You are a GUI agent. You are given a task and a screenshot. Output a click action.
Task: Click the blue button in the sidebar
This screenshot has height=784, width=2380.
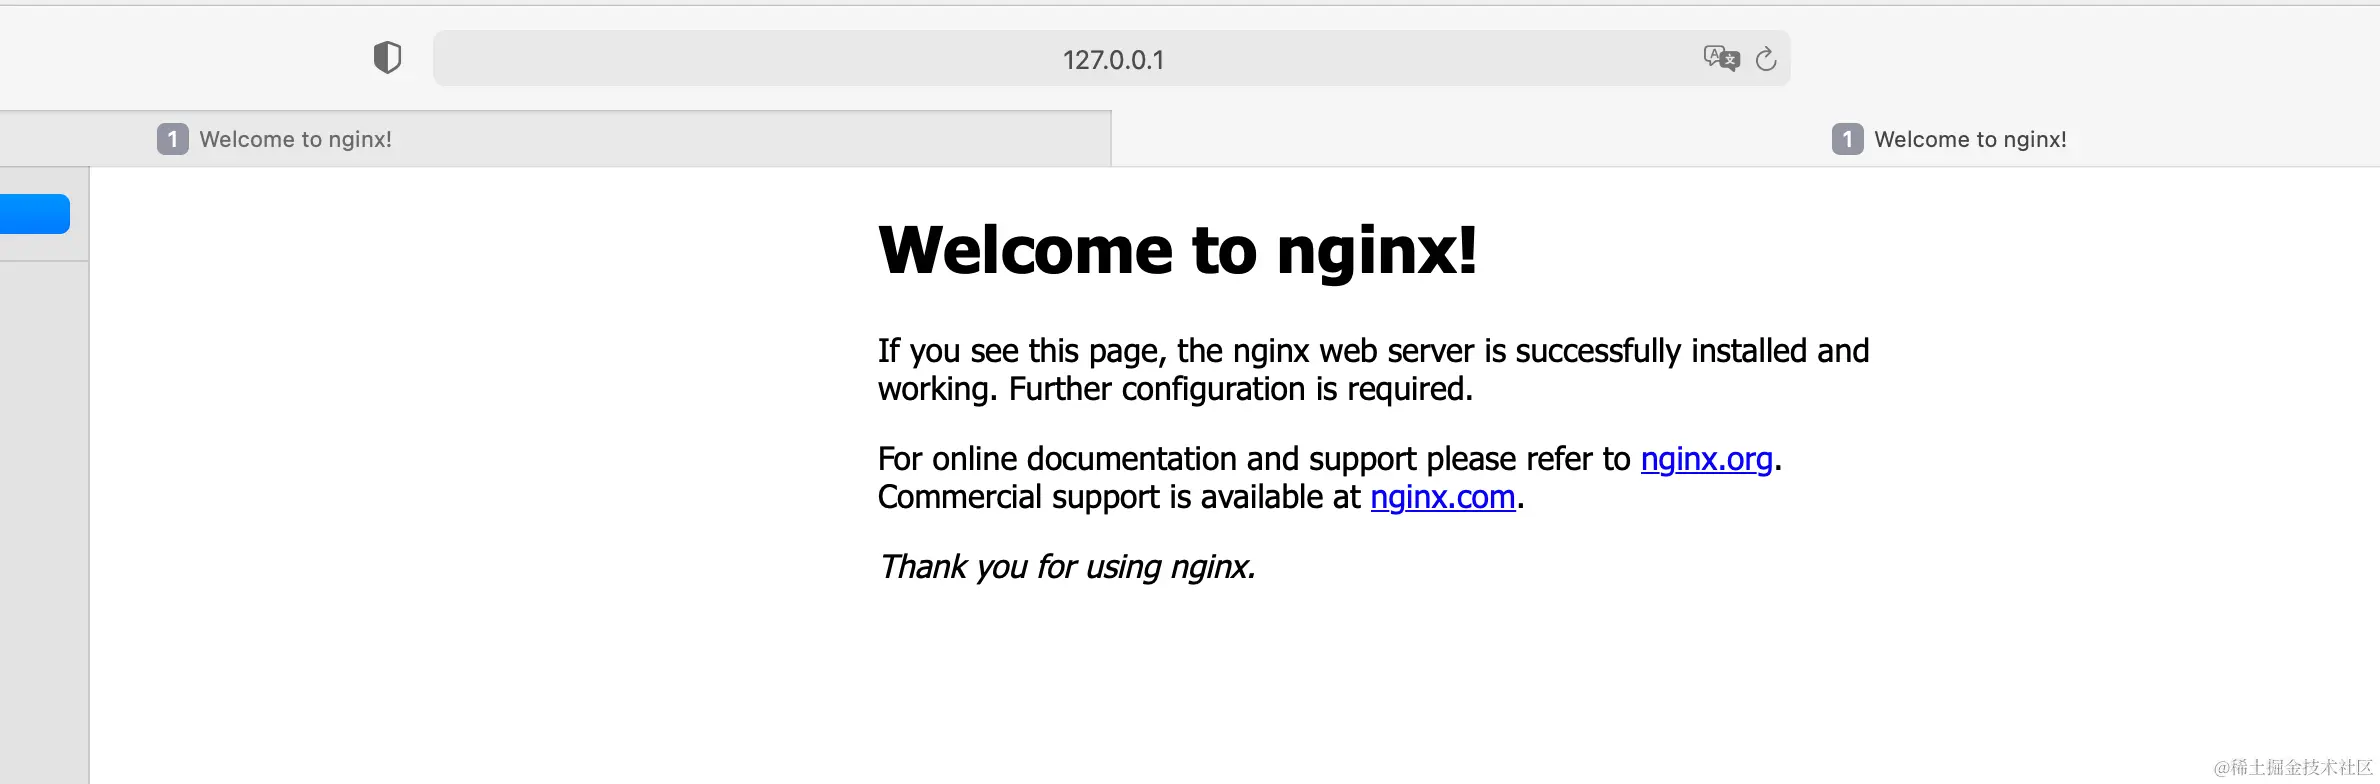pyautogui.click(x=35, y=214)
